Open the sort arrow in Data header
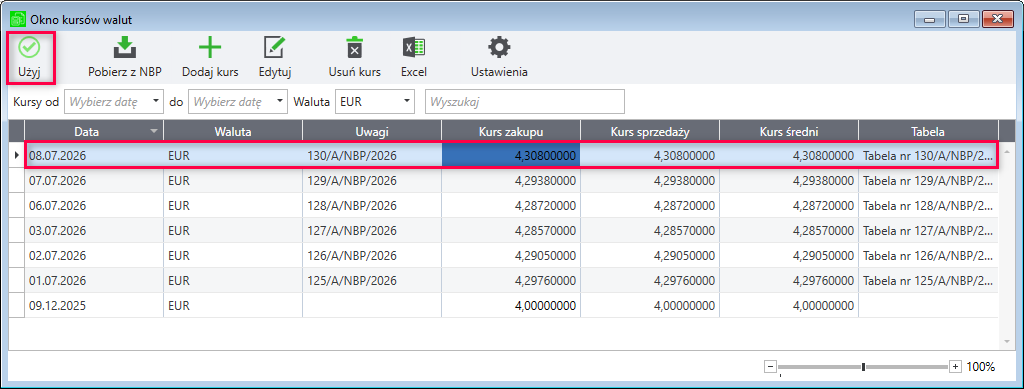The image size is (1024, 389). (154, 132)
